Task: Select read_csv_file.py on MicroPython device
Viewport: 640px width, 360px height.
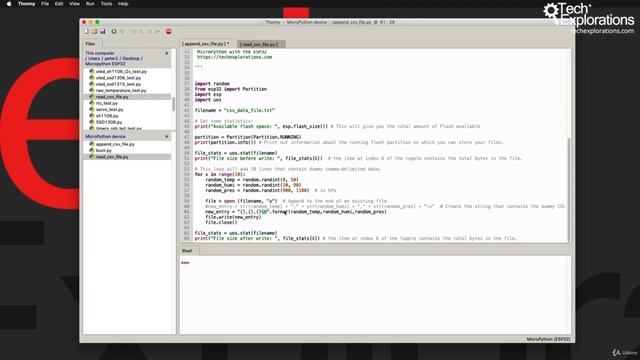Action: [x=127, y=157]
